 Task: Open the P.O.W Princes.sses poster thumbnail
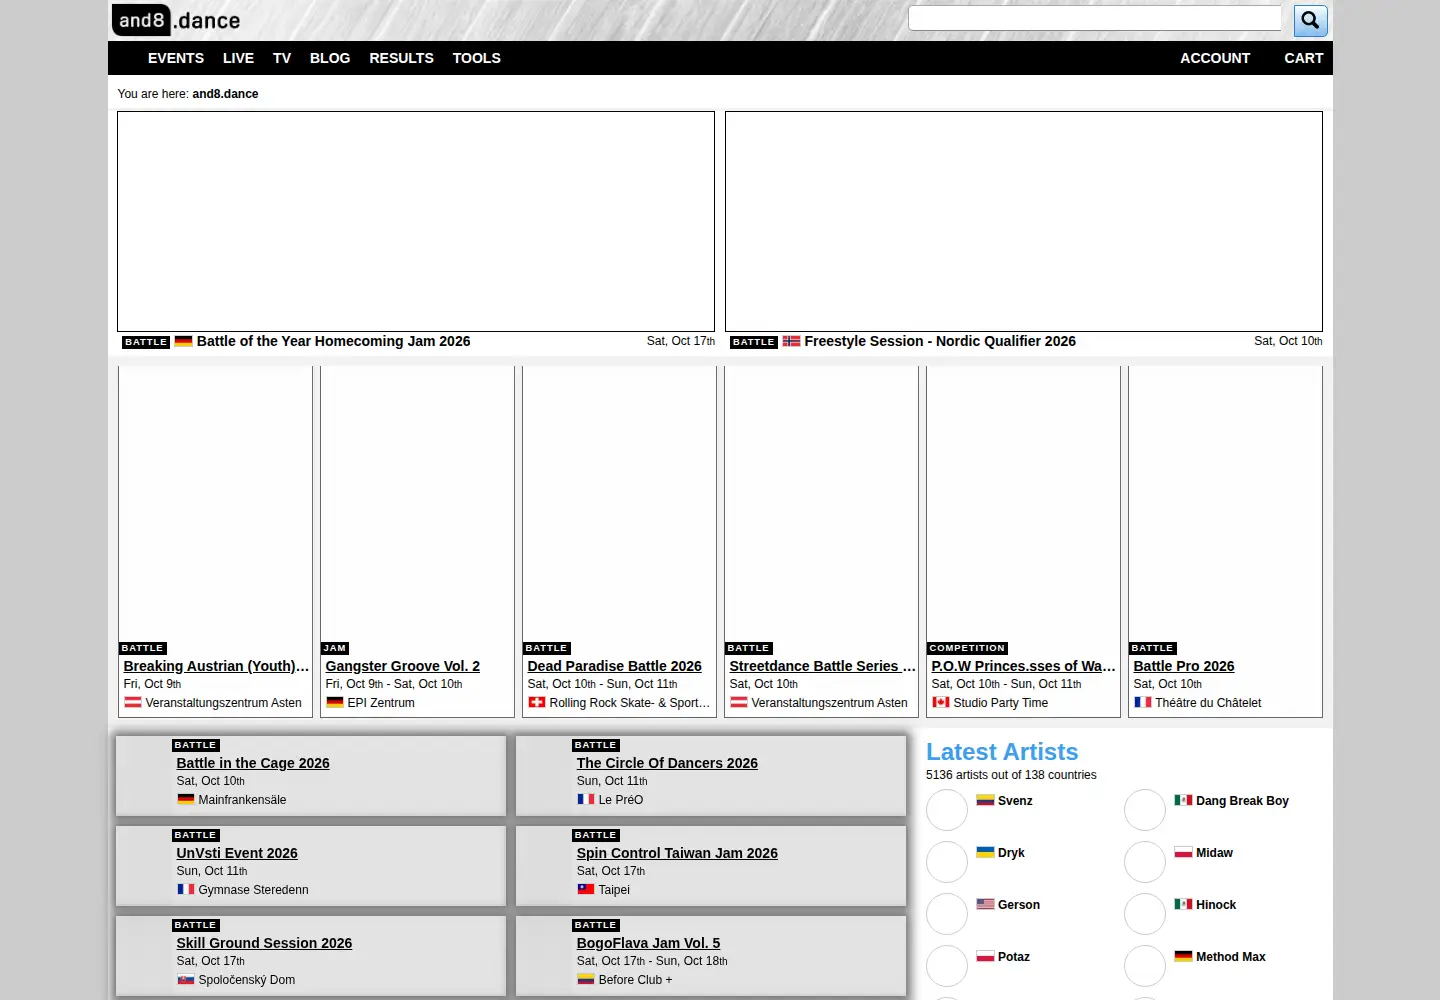[x=1023, y=503]
